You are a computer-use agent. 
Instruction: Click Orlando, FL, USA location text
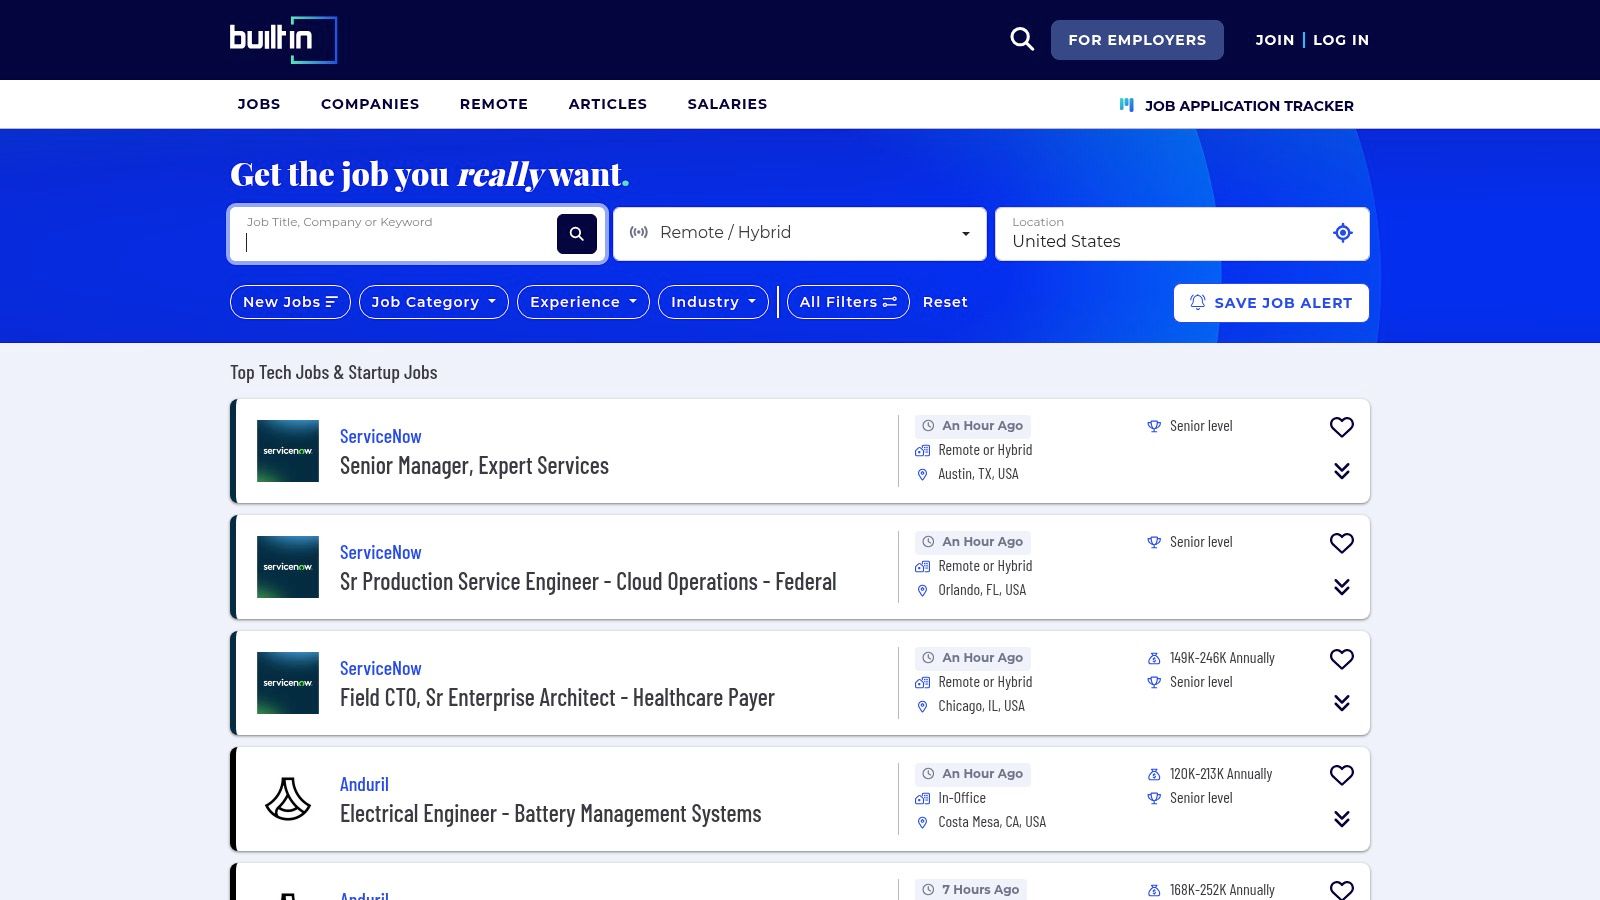pyautogui.click(x=982, y=590)
